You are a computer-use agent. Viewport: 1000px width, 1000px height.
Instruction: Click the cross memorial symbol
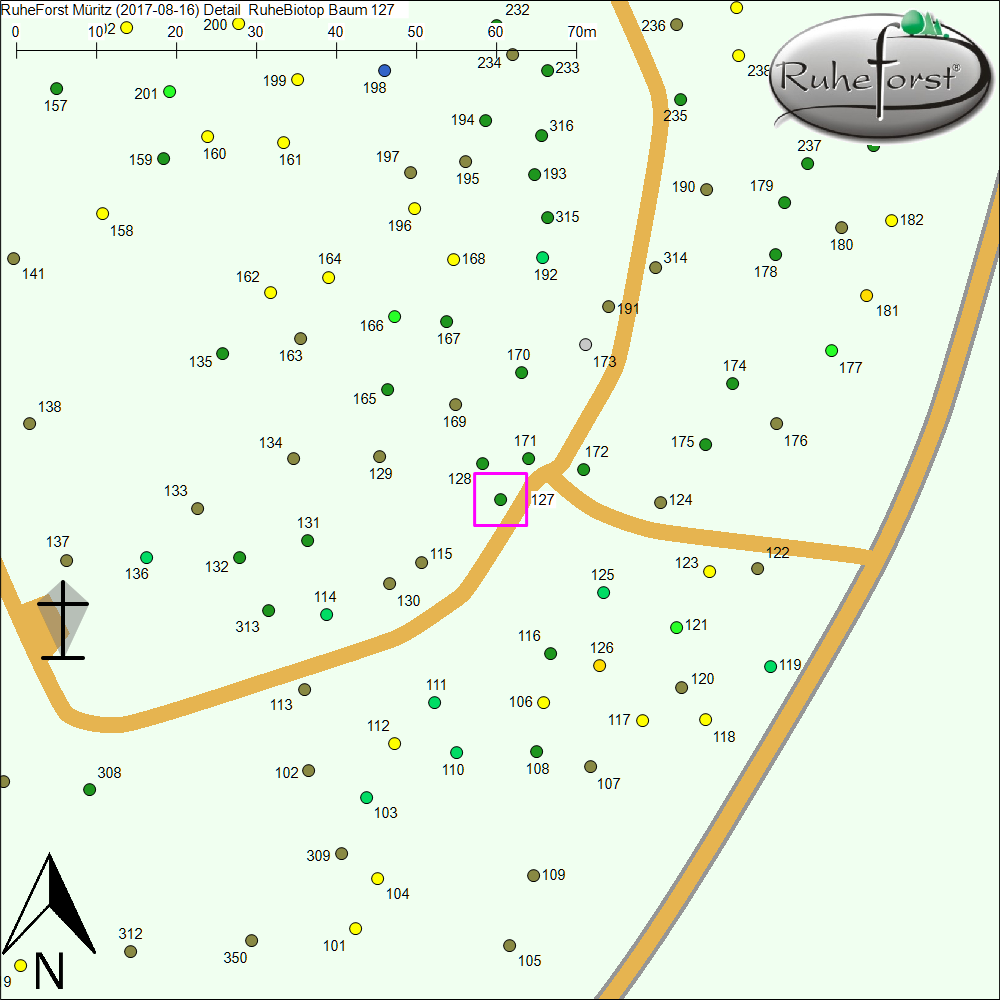point(63,620)
